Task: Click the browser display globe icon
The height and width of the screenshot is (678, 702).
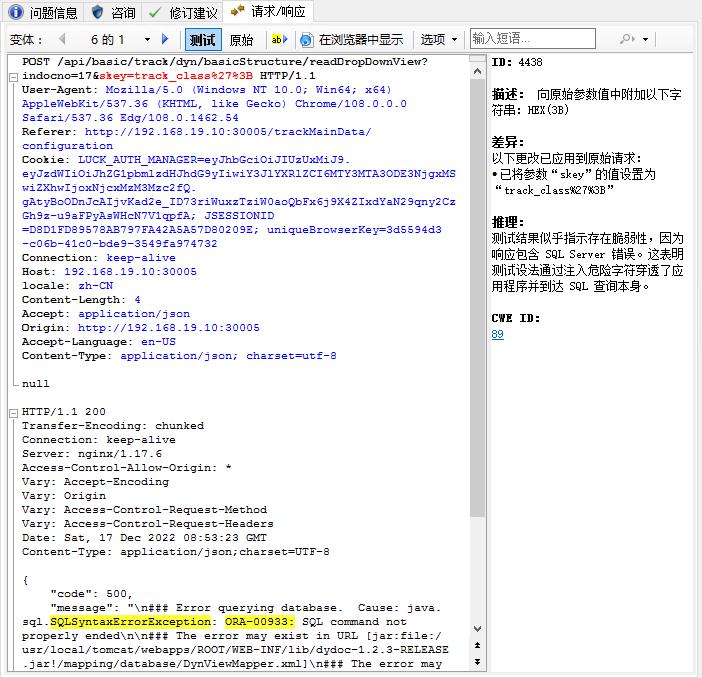Action: 306,40
